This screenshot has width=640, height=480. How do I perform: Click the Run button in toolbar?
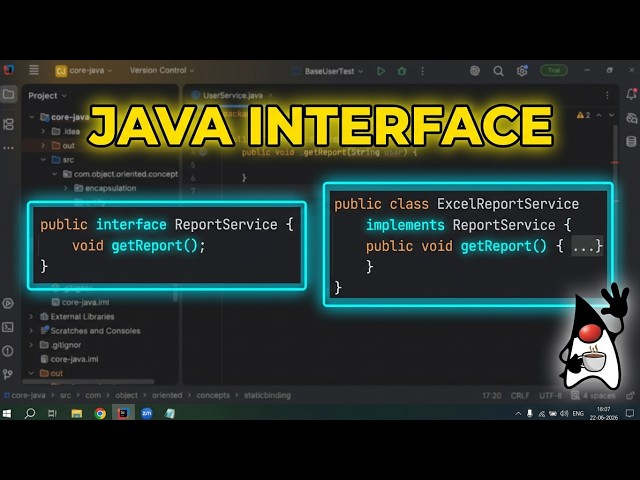coord(381,71)
